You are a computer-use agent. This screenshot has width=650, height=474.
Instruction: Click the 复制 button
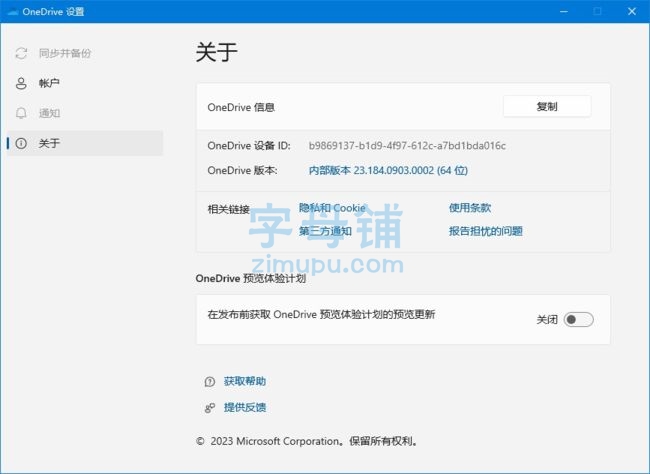tap(547, 107)
